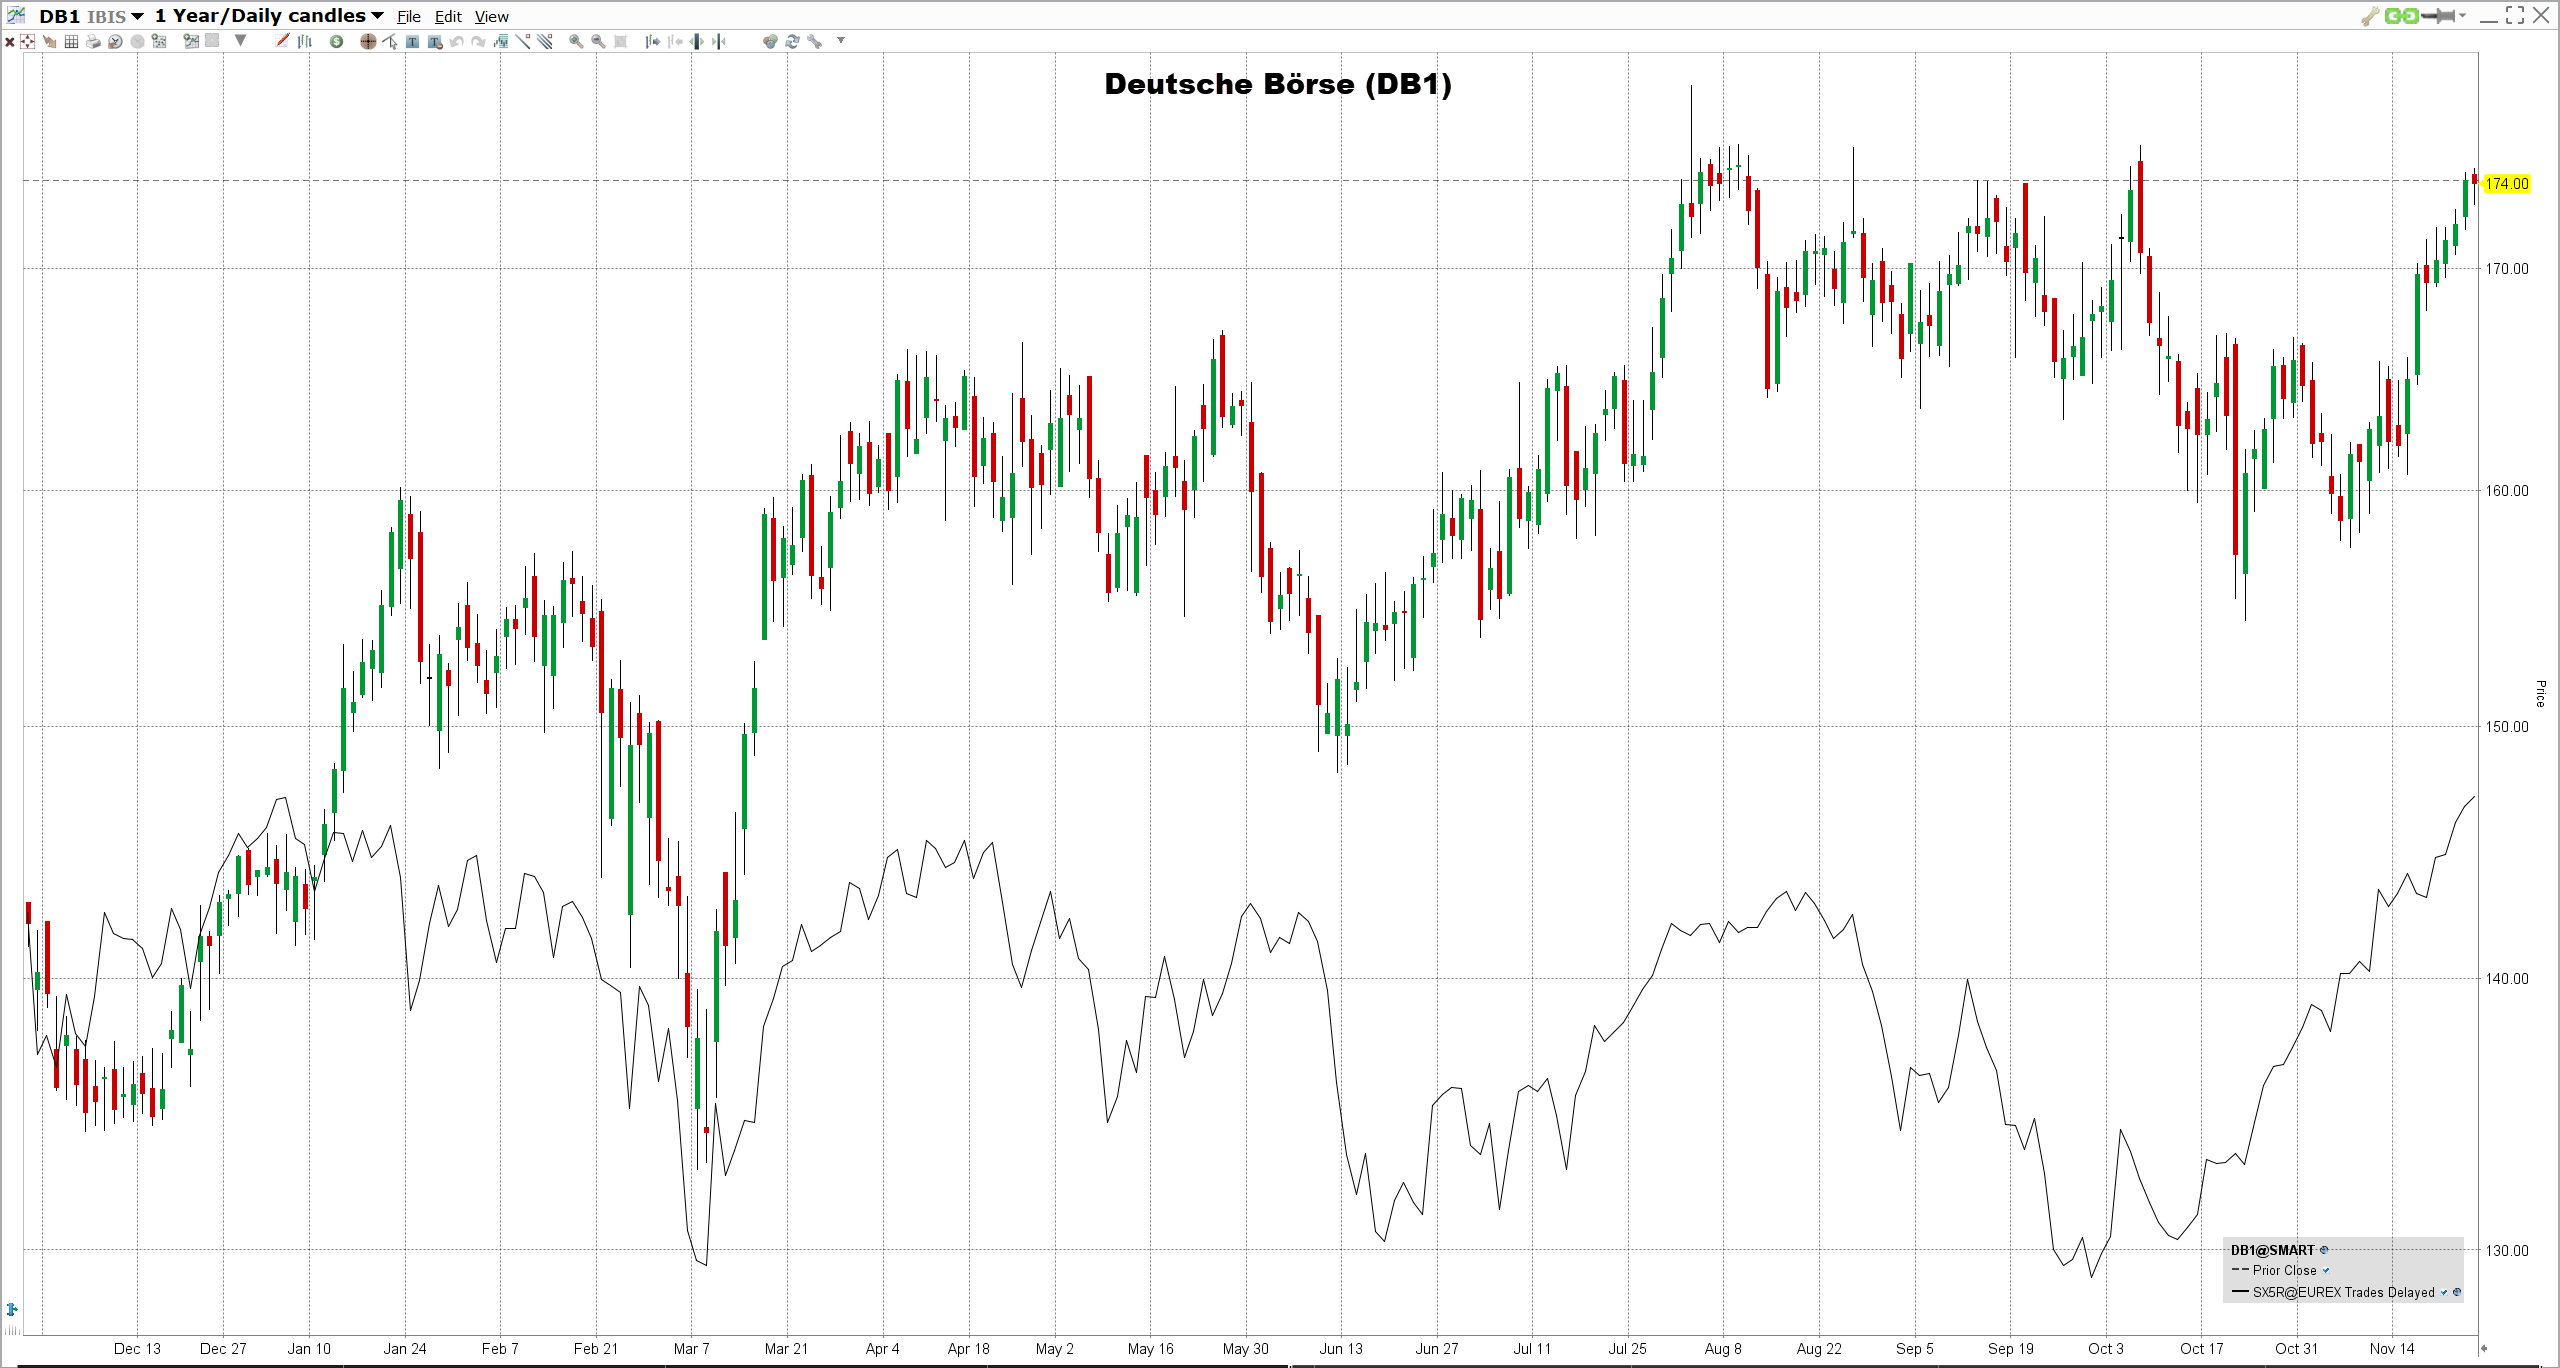Select the brown crosshair tool

[x=368, y=41]
